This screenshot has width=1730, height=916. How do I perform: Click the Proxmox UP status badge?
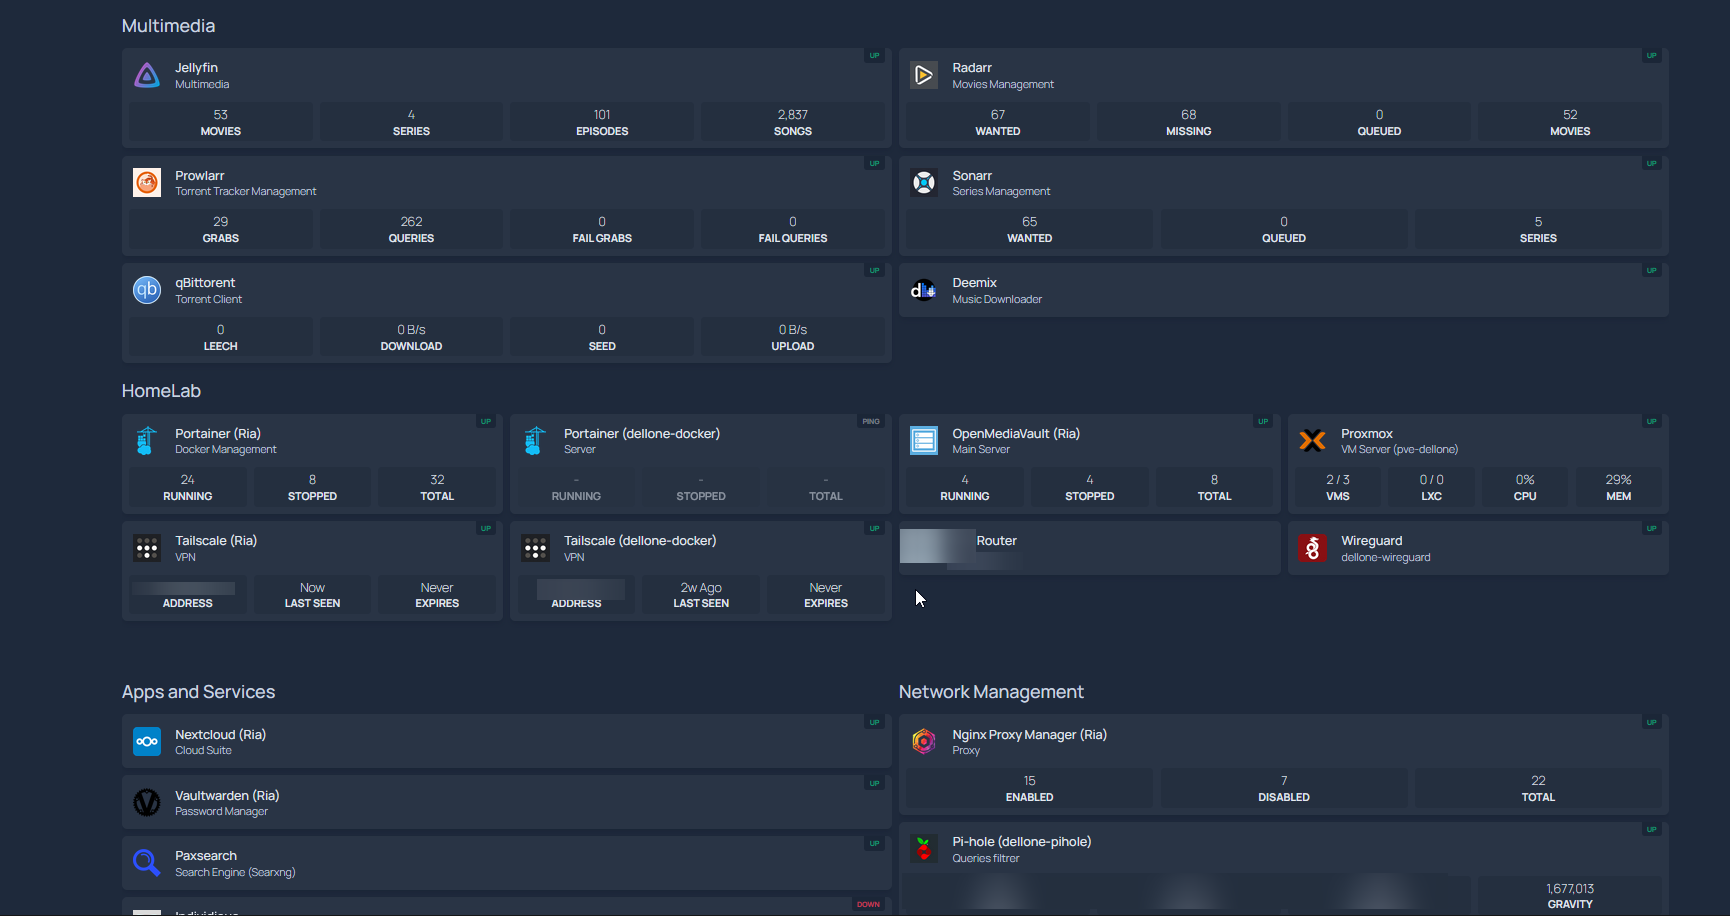(1651, 422)
